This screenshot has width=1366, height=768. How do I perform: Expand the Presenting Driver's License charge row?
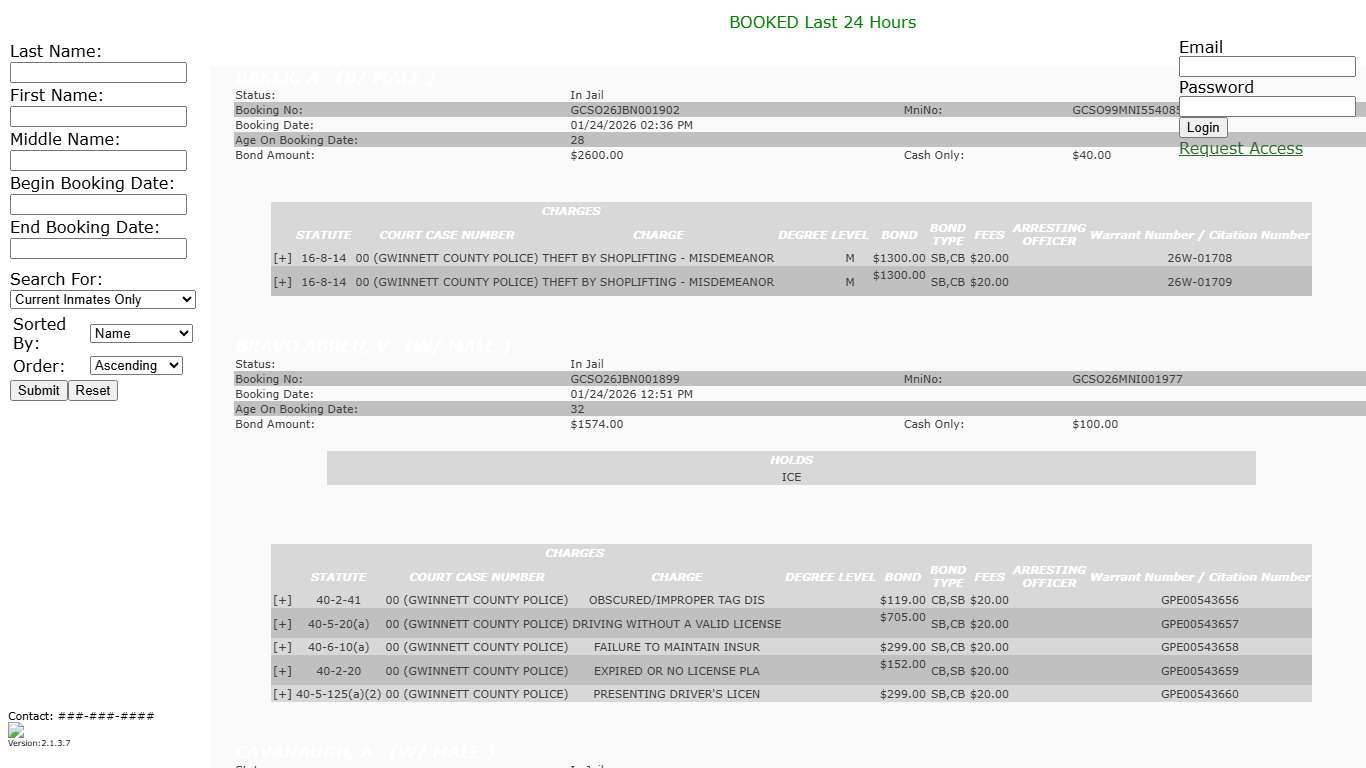point(282,694)
